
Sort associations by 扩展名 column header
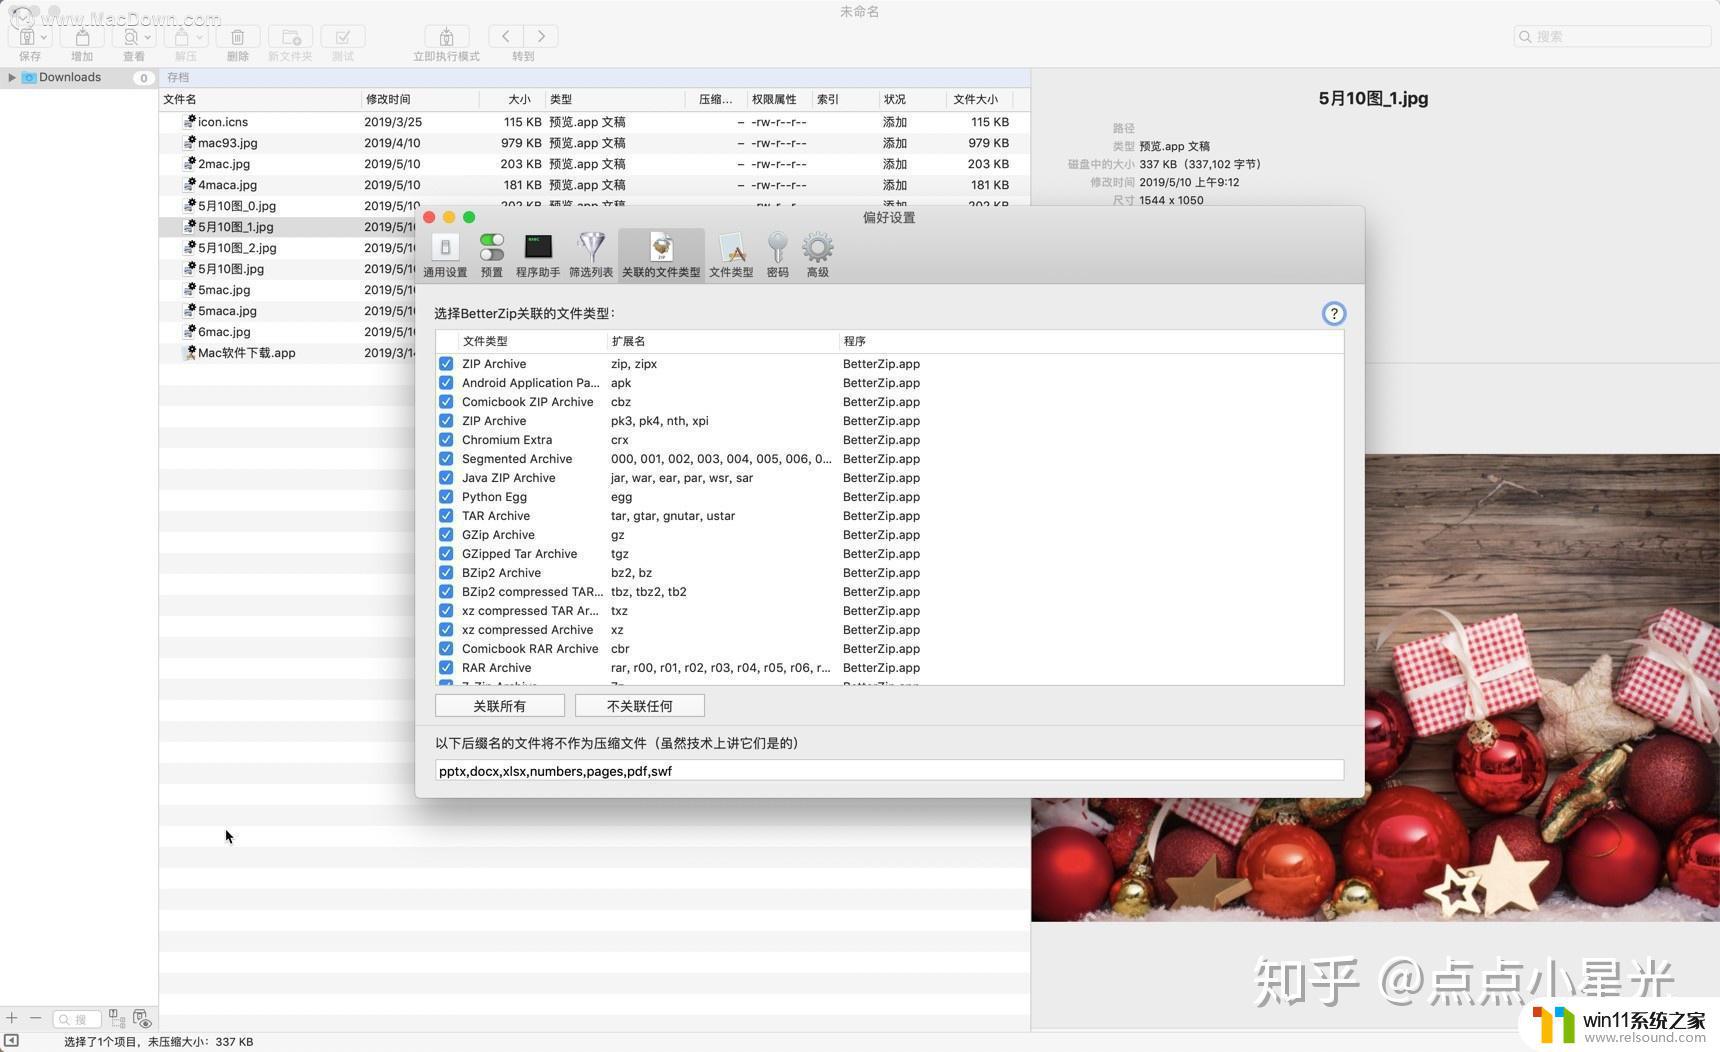coord(722,341)
